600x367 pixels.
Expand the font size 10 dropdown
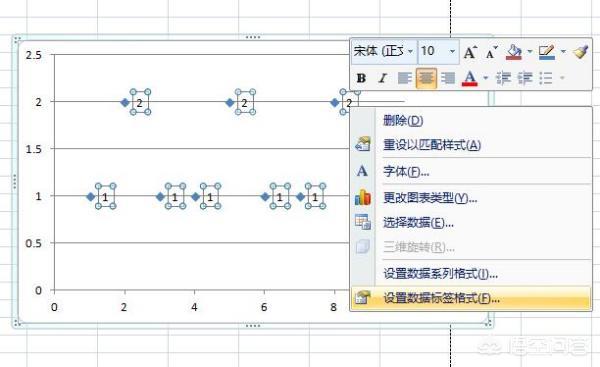pyautogui.click(x=452, y=51)
